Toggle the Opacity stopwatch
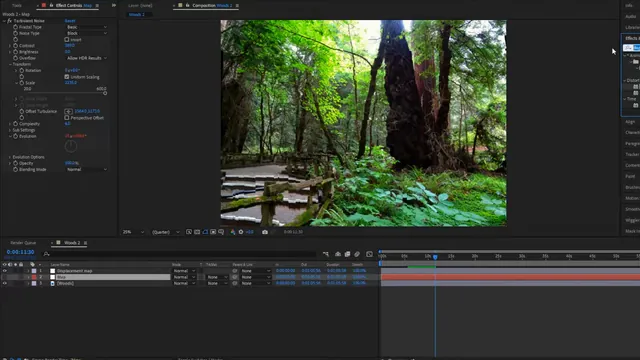This screenshot has height=360, width=640. click(16, 163)
